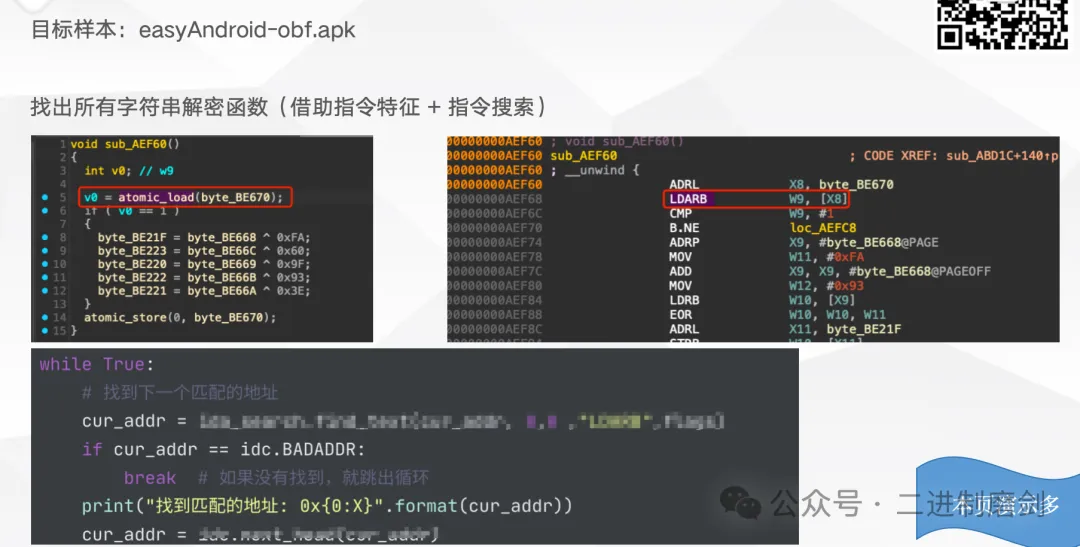The height and width of the screenshot is (547, 1080).
Task: Toggle the breakpoint dot on line 9
Action: coord(45,251)
